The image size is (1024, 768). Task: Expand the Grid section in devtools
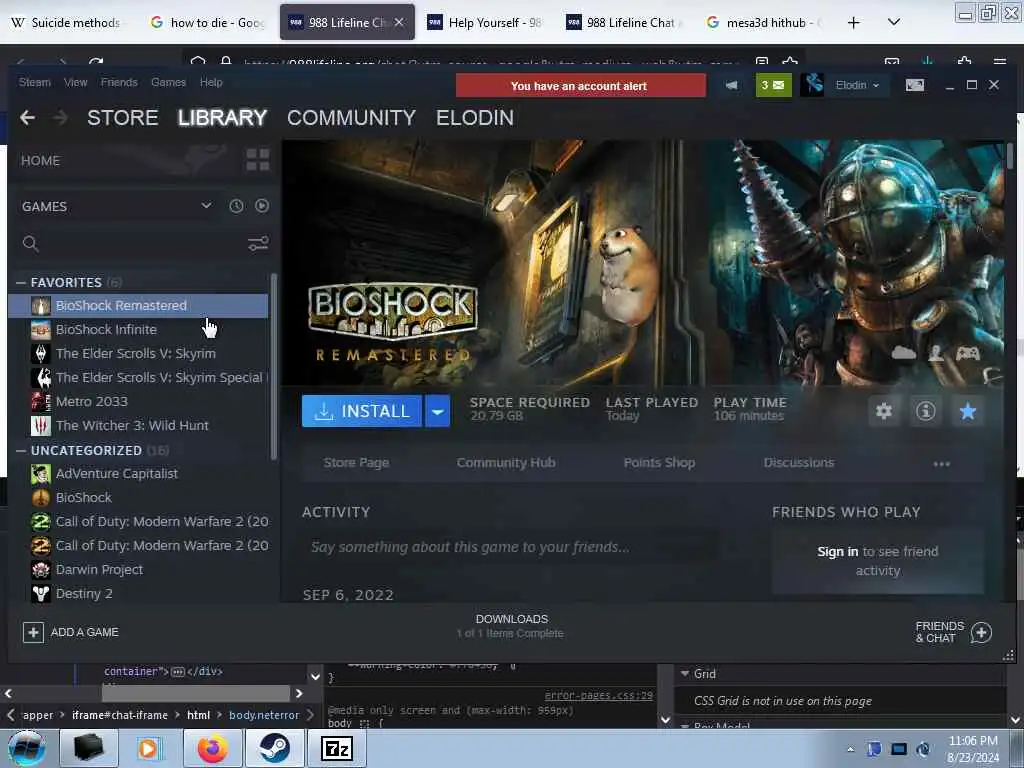[x=685, y=673]
